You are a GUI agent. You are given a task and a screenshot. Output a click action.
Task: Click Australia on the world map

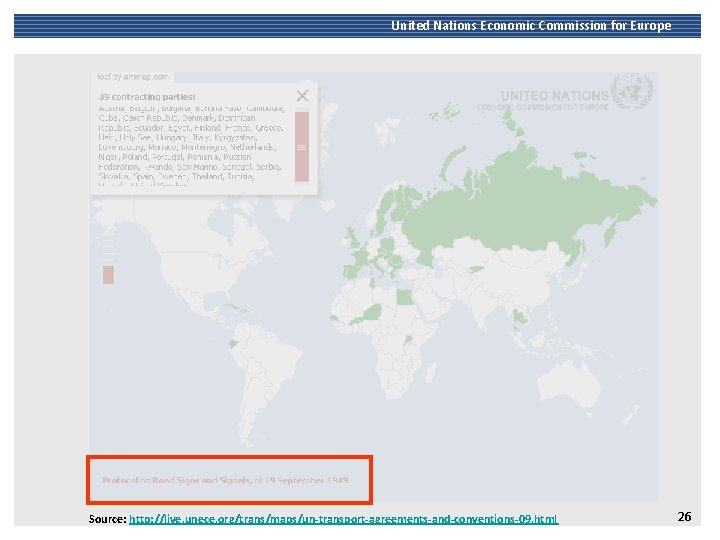569,384
